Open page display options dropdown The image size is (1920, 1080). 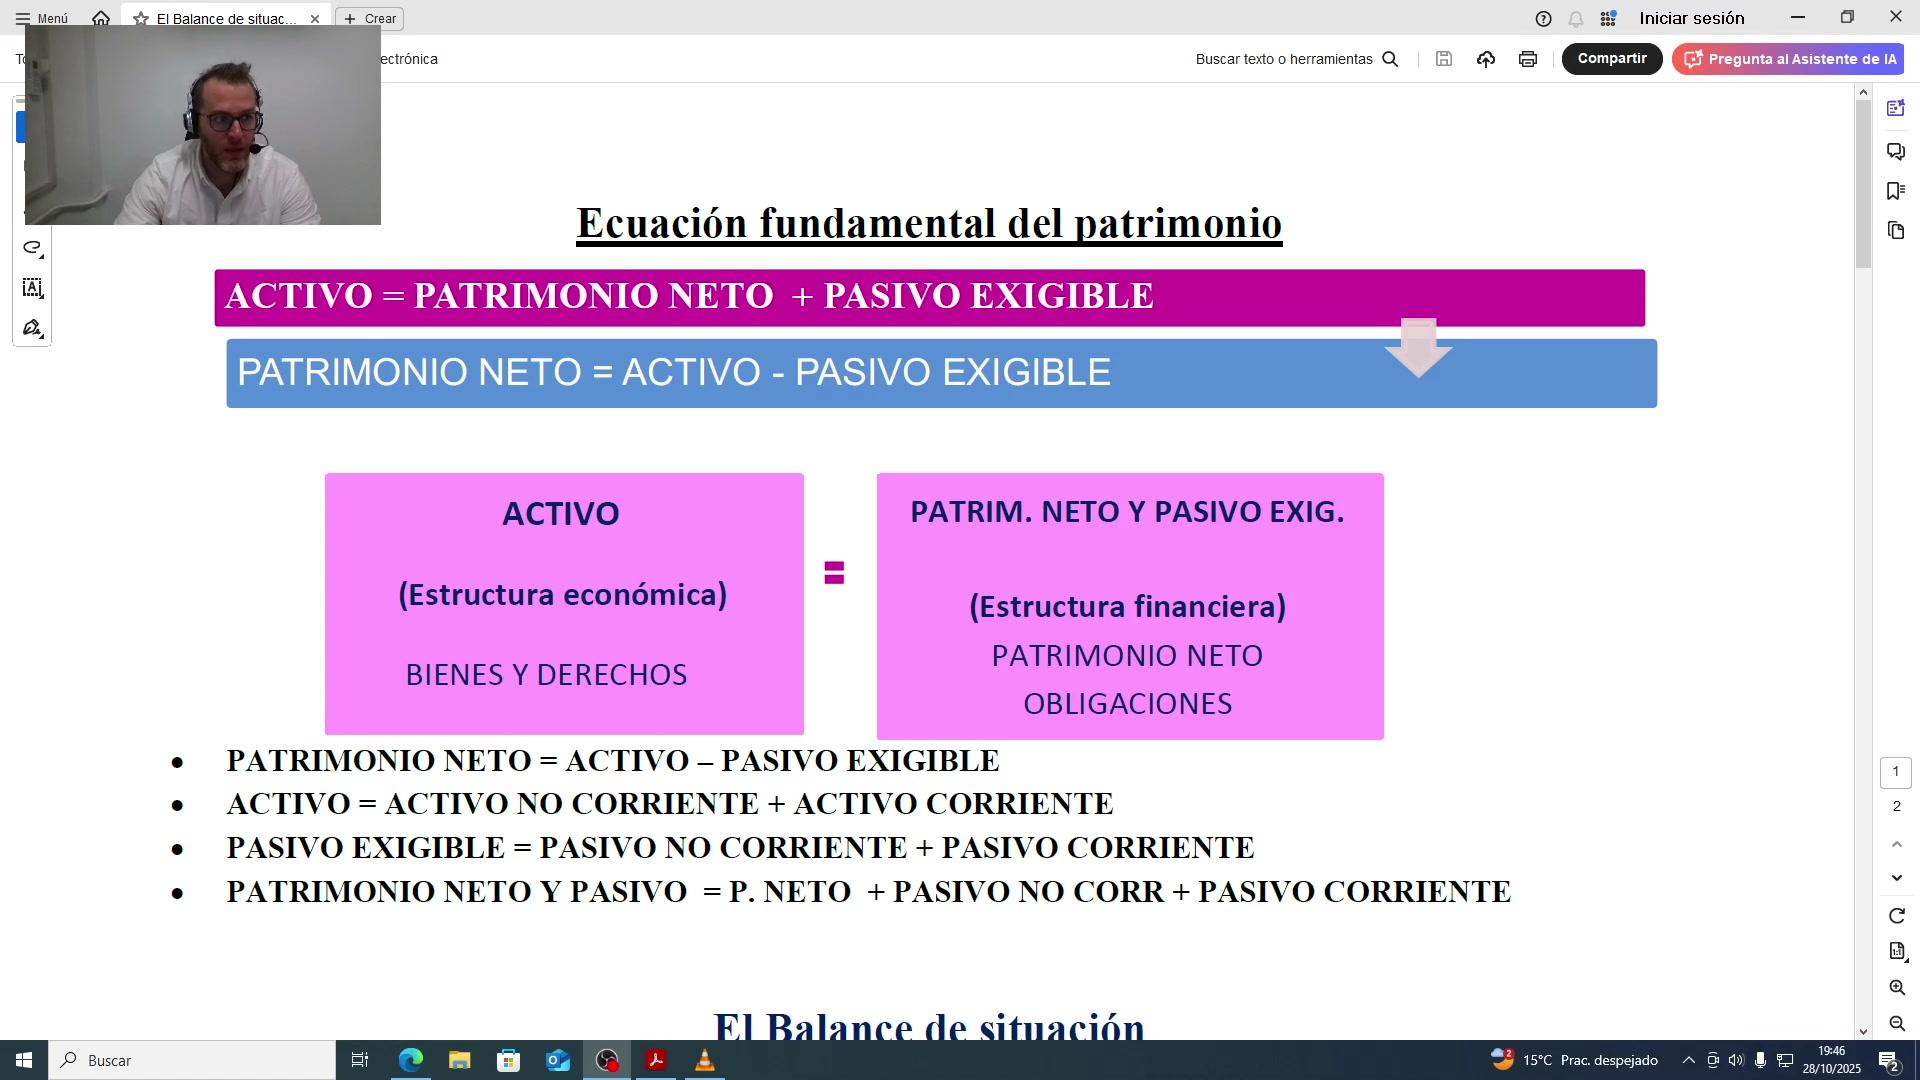1896,951
